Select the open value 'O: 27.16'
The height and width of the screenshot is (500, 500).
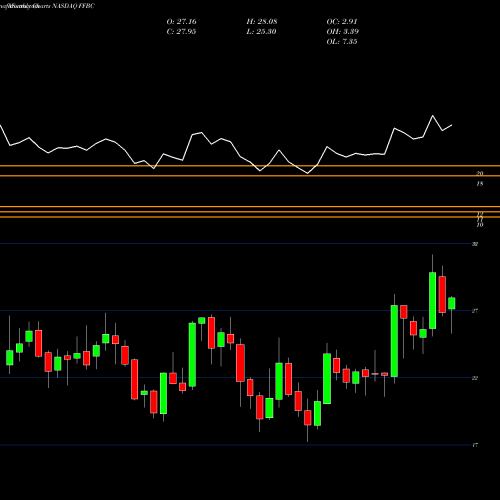[181, 22]
